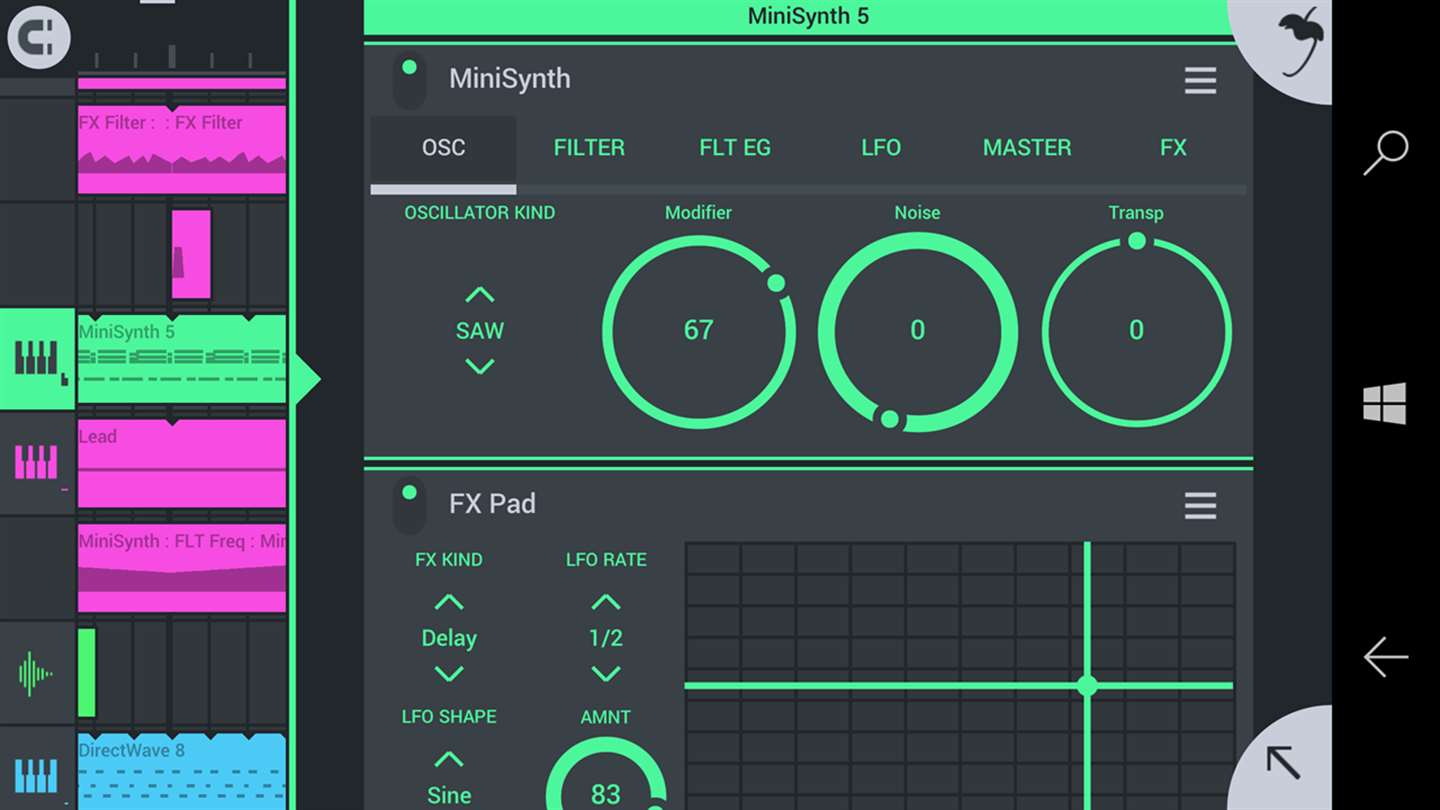Click the Modifier knob showing 67
The width and height of the screenshot is (1440, 810).
[699, 332]
